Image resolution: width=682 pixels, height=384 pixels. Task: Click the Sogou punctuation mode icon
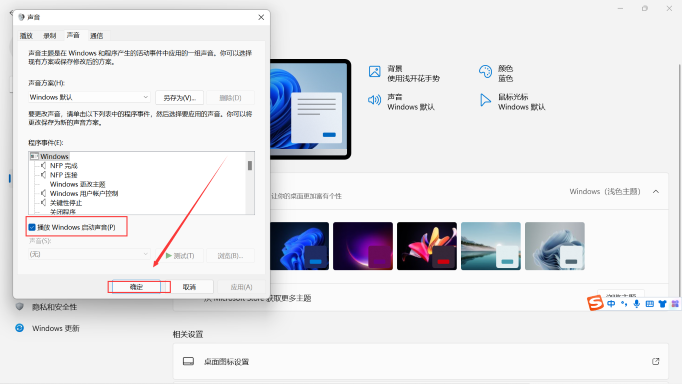click(x=624, y=304)
